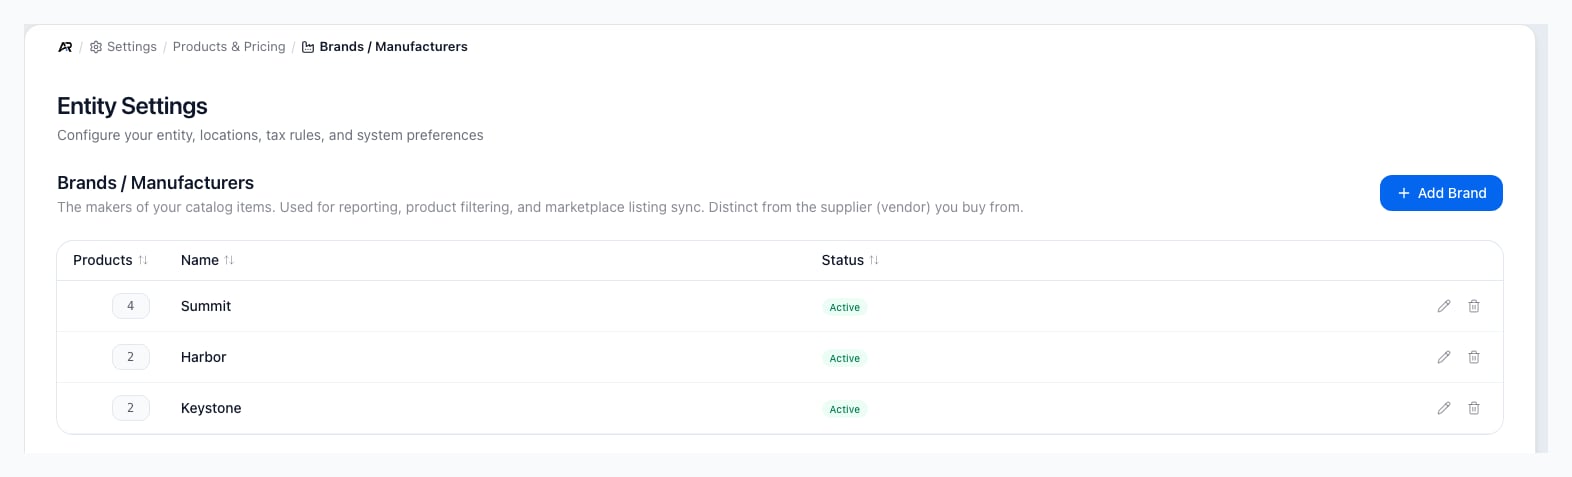Open Products & Pricing breadcrumb
The height and width of the screenshot is (477, 1572).
pyautogui.click(x=229, y=47)
